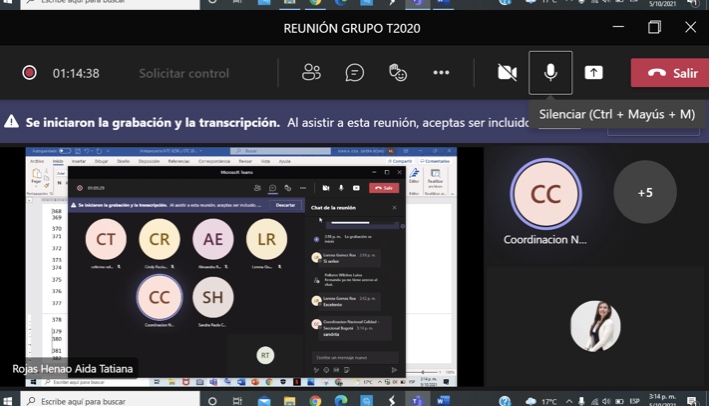Leave the meeting with the red Salir button

669,73
